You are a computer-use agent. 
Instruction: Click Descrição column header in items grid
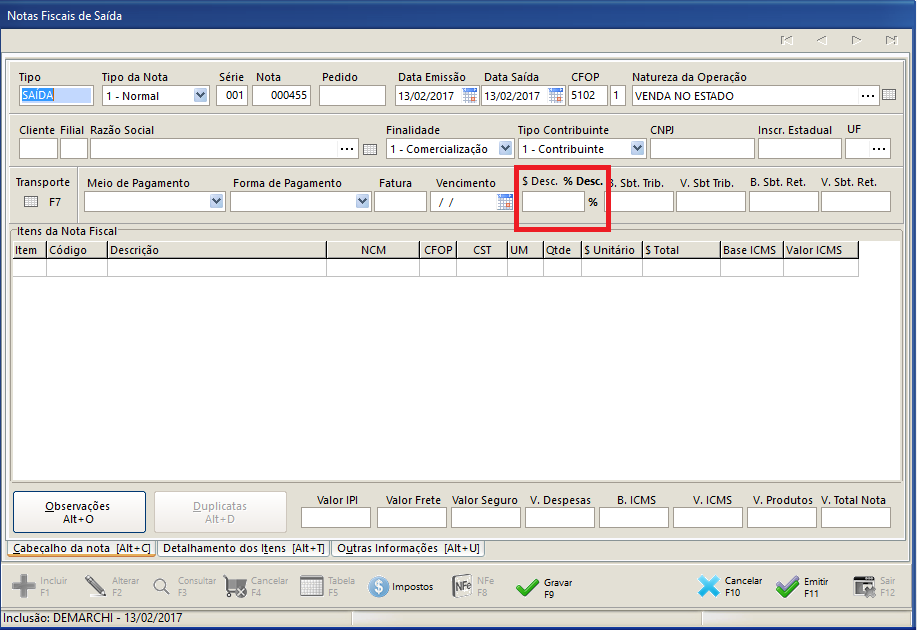[217, 250]
